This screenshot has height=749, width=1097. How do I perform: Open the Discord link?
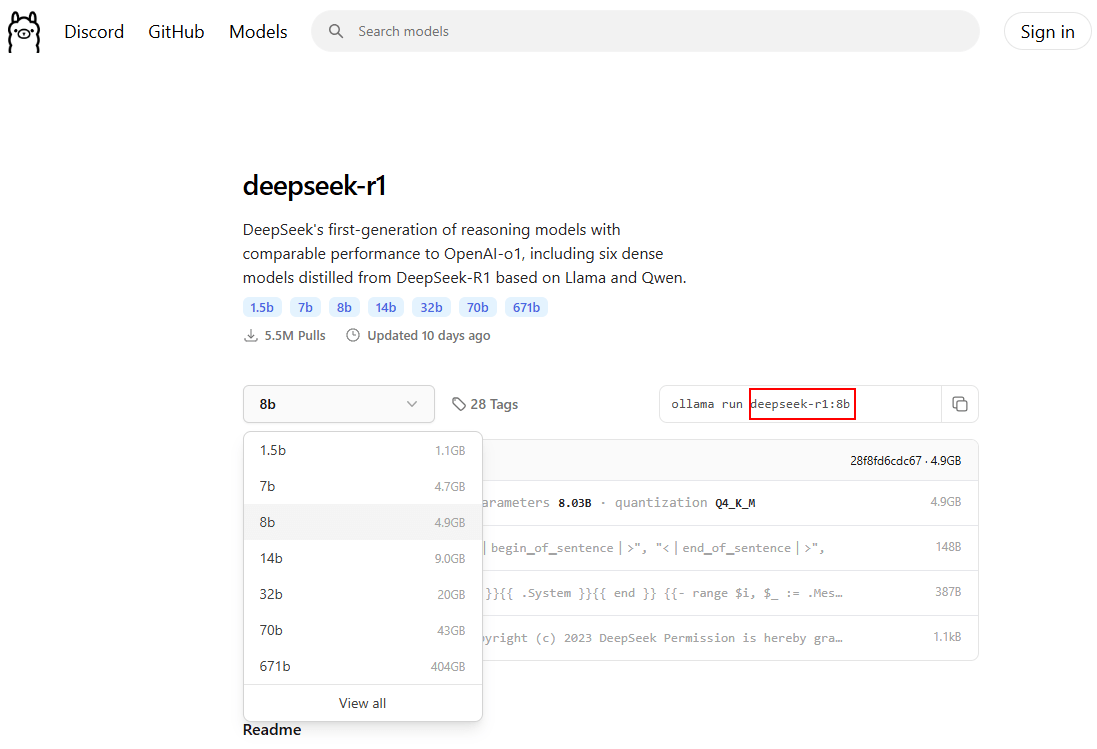[94, 32]
